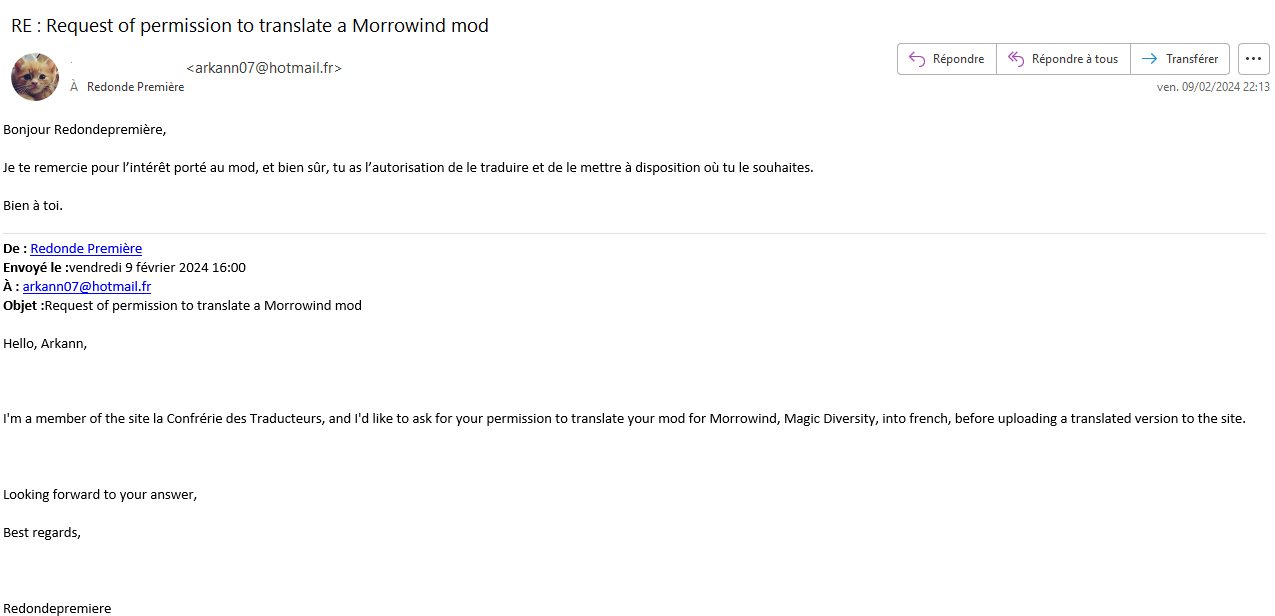Click the timestamp ven. 09/02/2024 22:13
Screen dimensions: 1275x616
tap(1213, 87)
